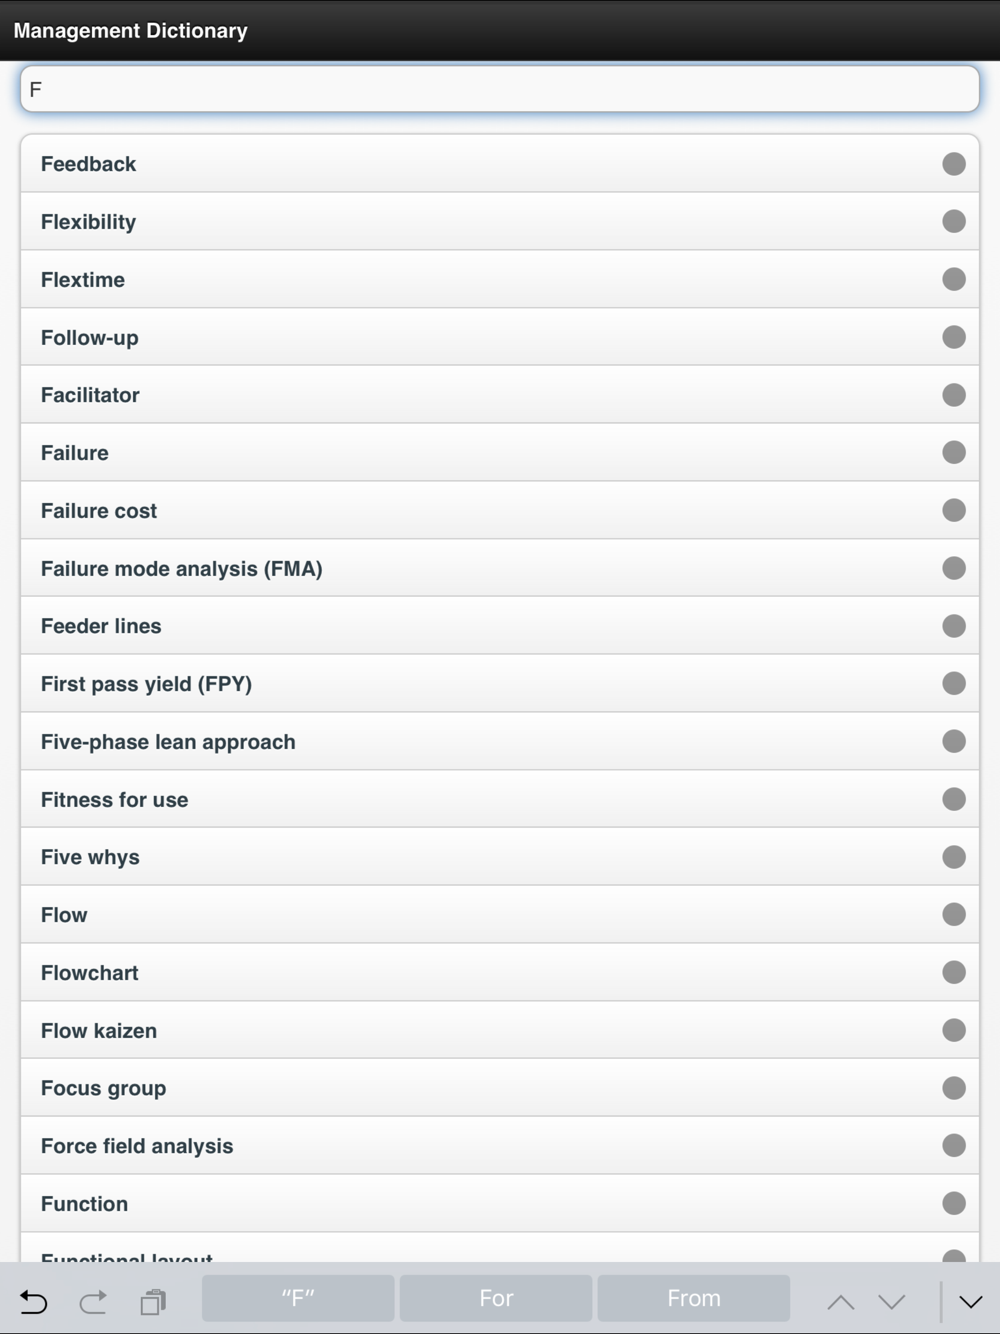
Task: Select the "F" quoted suggestion
Action: tap(298, 1298)
